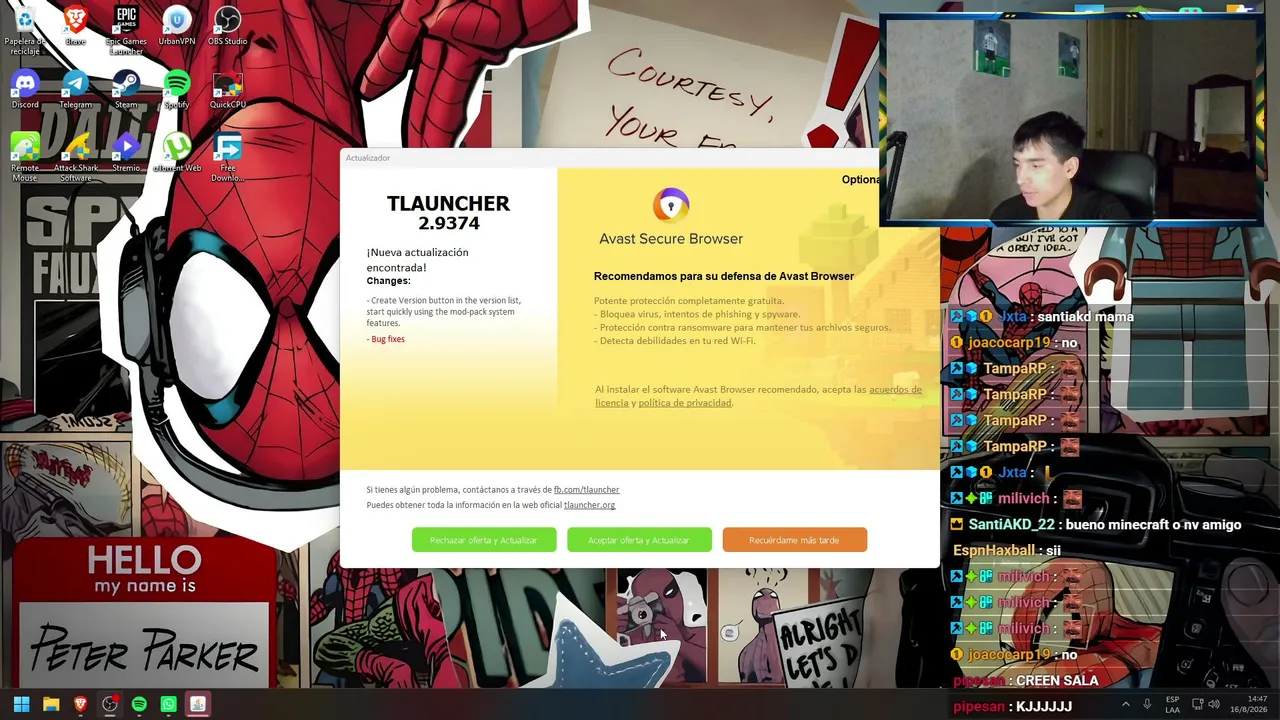Screen dimensions: 1280x720
Task: Open the OBS Studio desktop shortcut
Action: pos(227,27)
